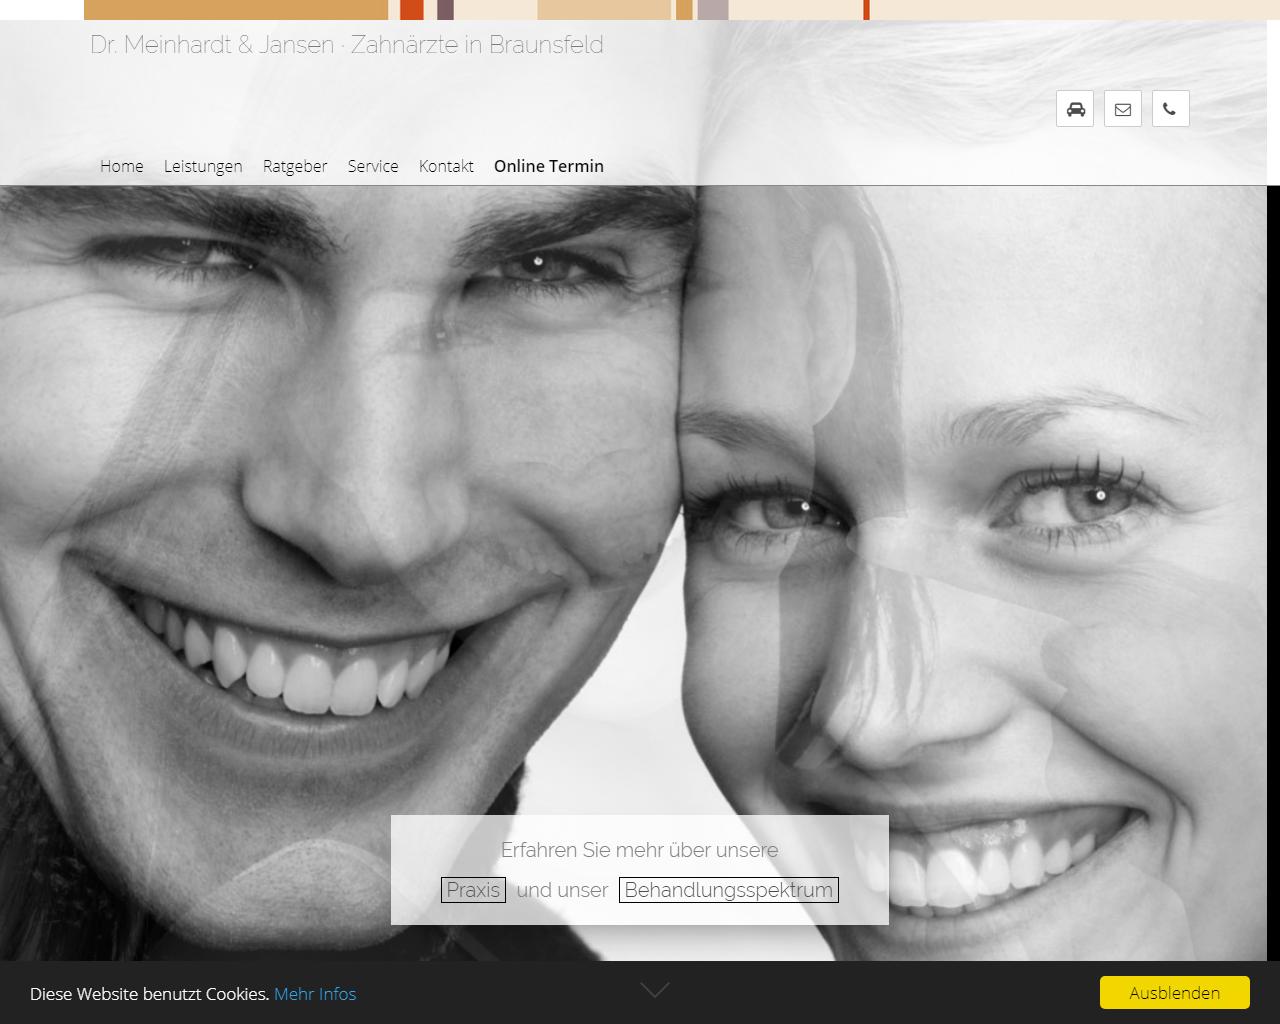Select Service in navigation
1280x1024 pixels.
coord(373,166)
